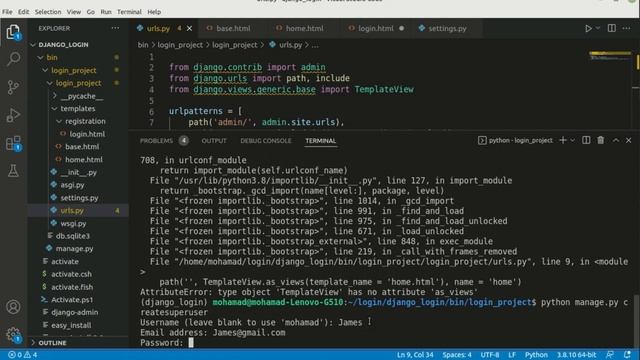
Task: Split the terminal panel
Action: [x=586, y=140]
